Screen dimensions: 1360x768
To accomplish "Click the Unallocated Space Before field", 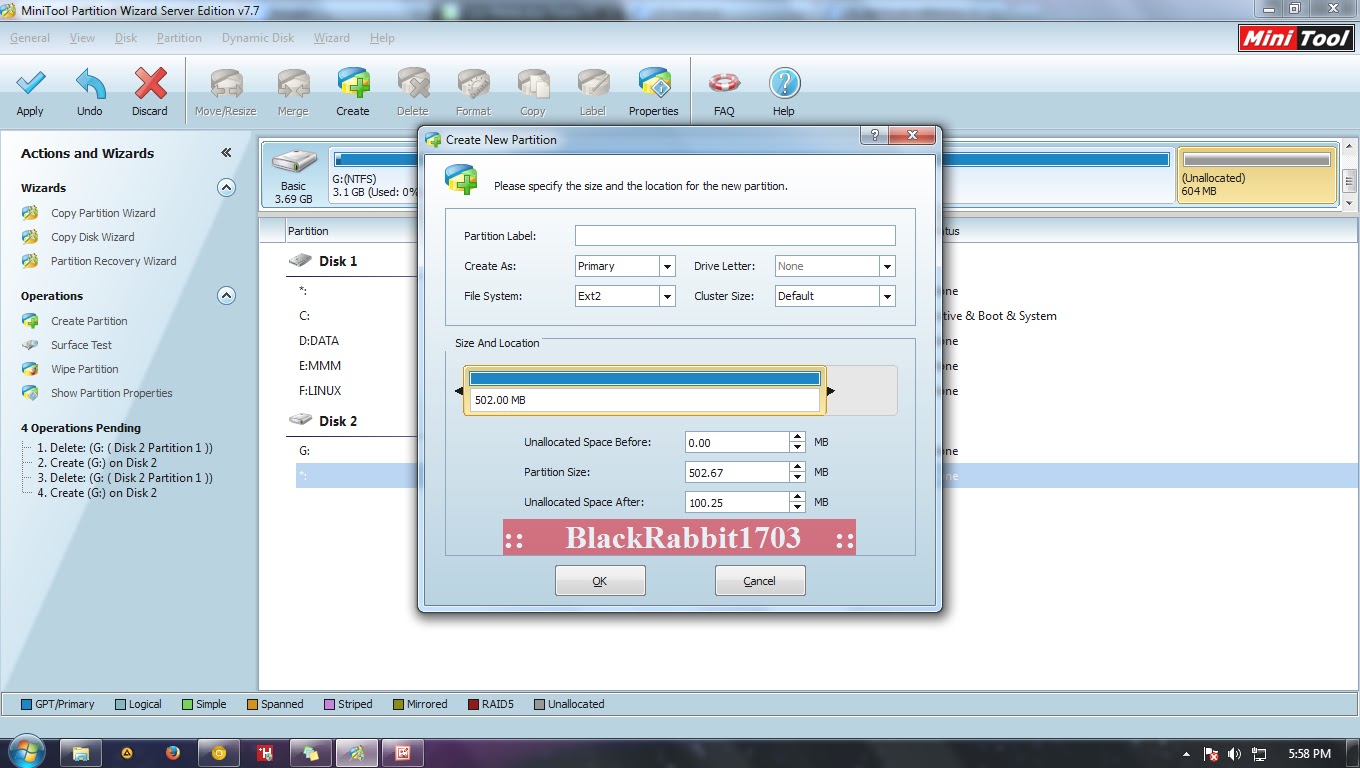I will pos(737,442).
